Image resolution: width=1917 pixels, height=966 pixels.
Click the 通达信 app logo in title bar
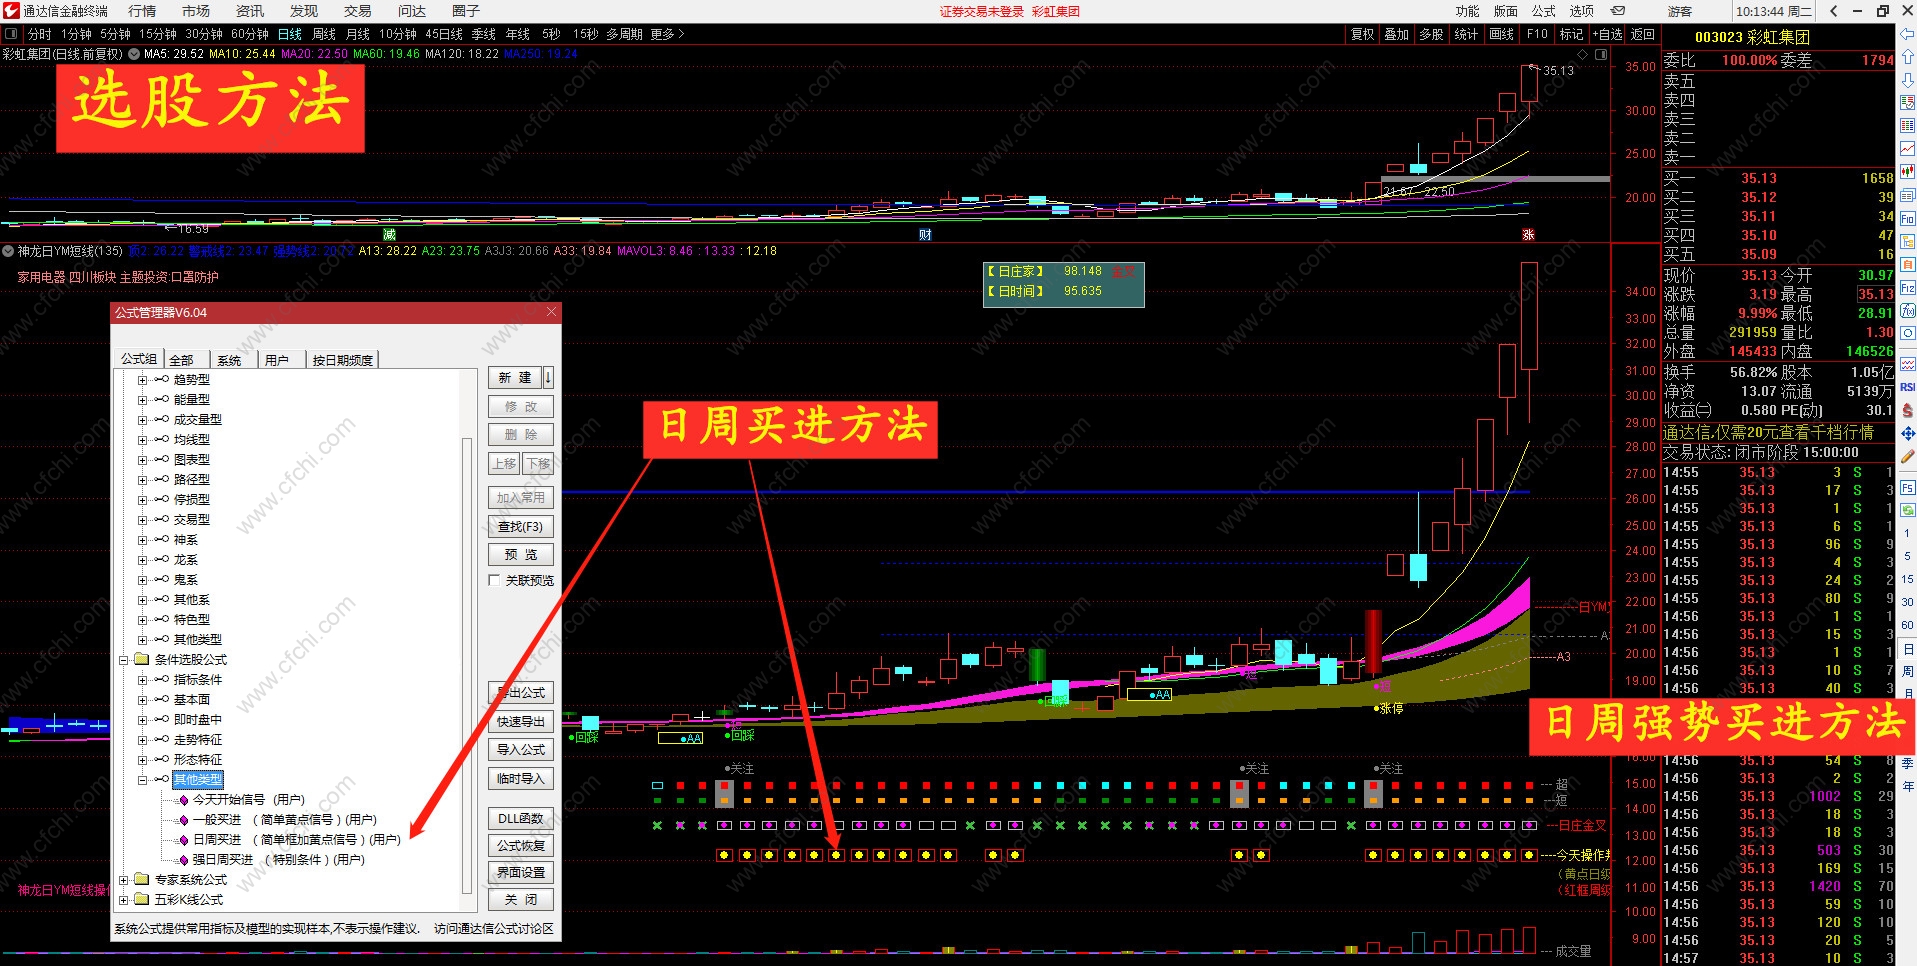tap(11, 11)
